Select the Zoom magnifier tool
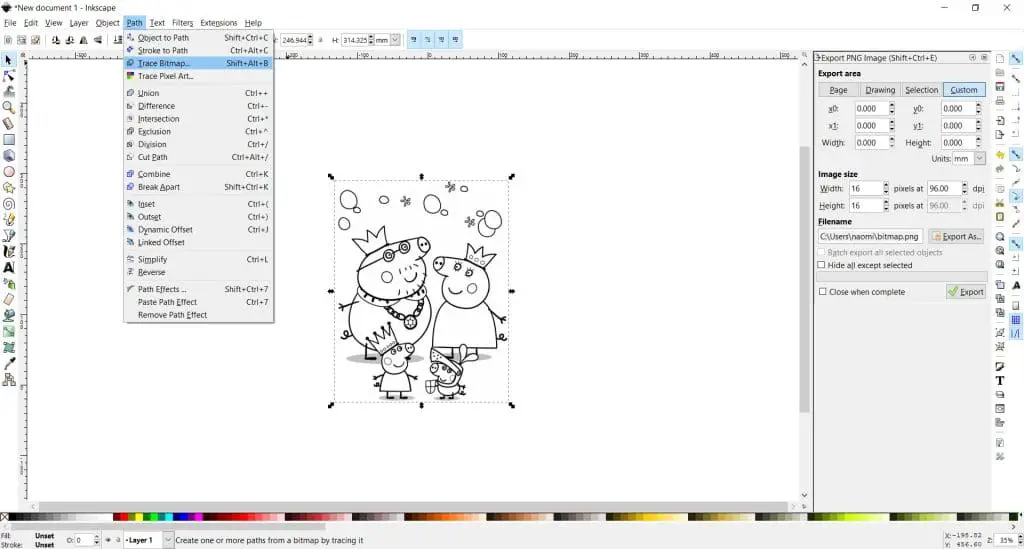The width and height of the screenshot is (1024, 549). pyautogui.click(x=8, y=108)
